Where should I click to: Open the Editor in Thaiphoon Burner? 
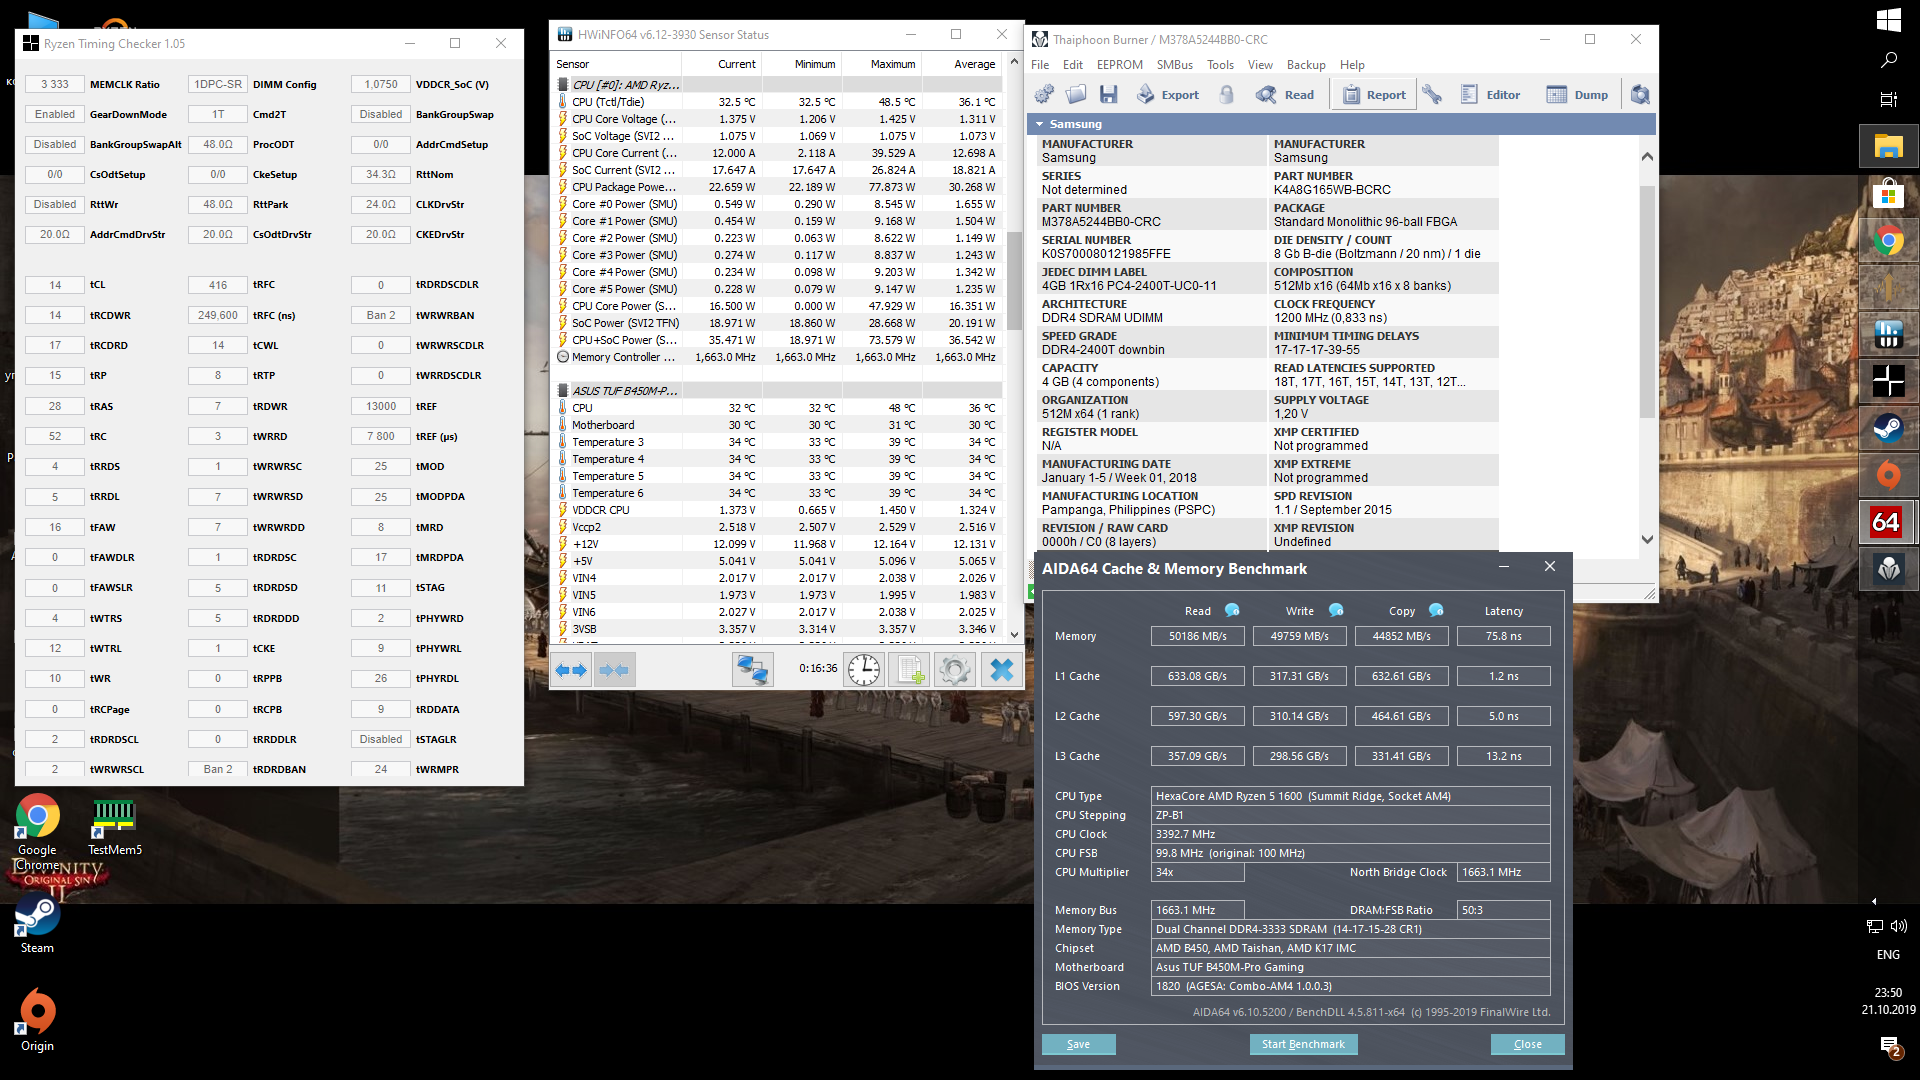tap(1490, 94)
